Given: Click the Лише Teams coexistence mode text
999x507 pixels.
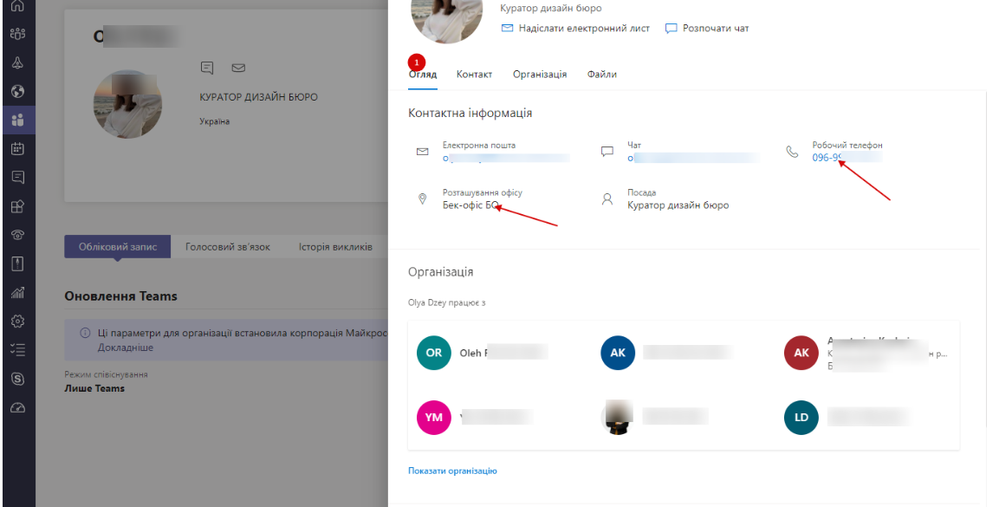Looking at the screenshot, I should [94, 389].
